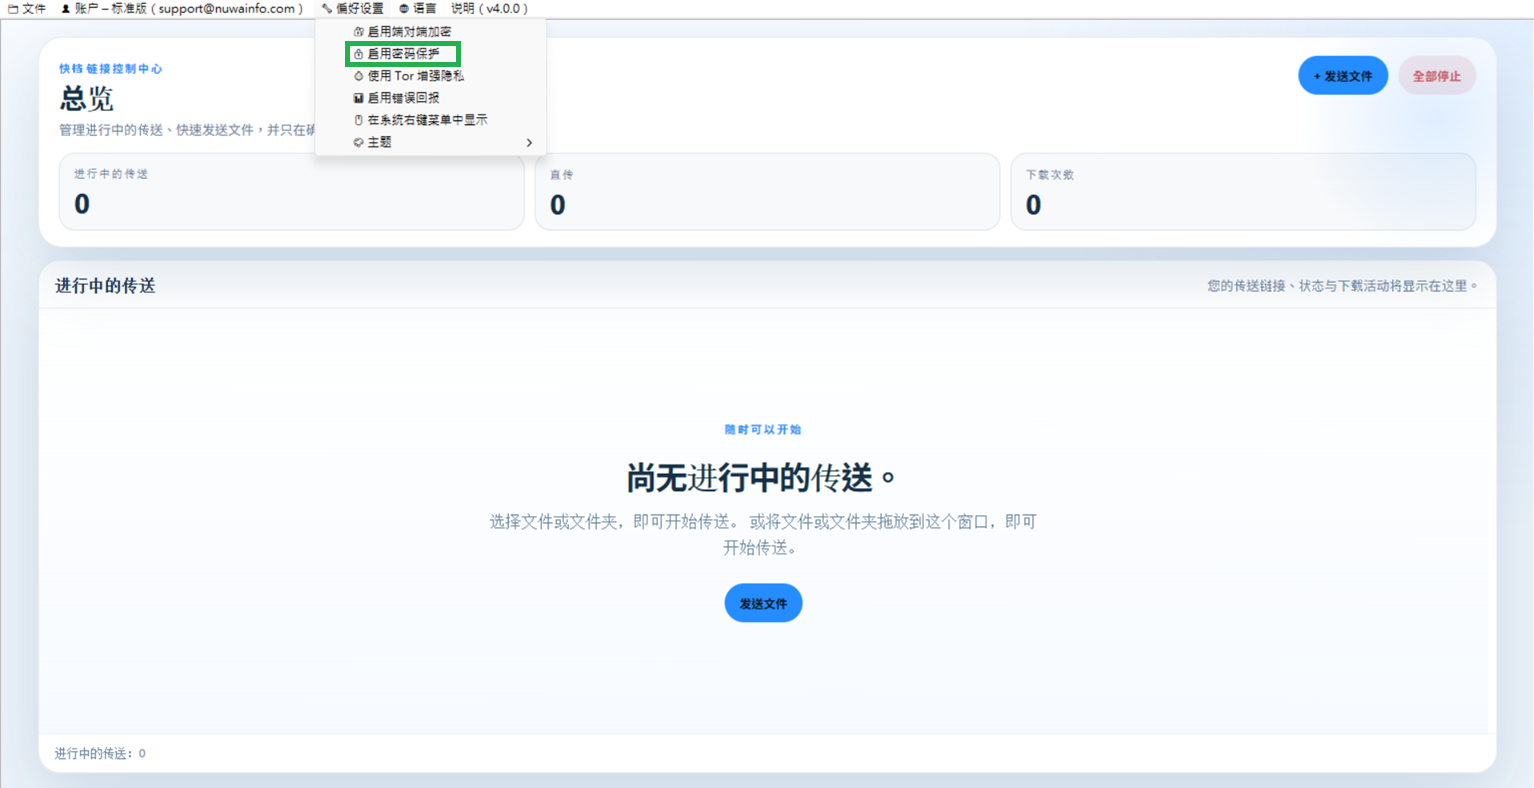Viewport: 1534px width, 788px height.
Task: Click the mouse icon beside 在系统右键菜单中显示
Action: click(x=358, y=120)
